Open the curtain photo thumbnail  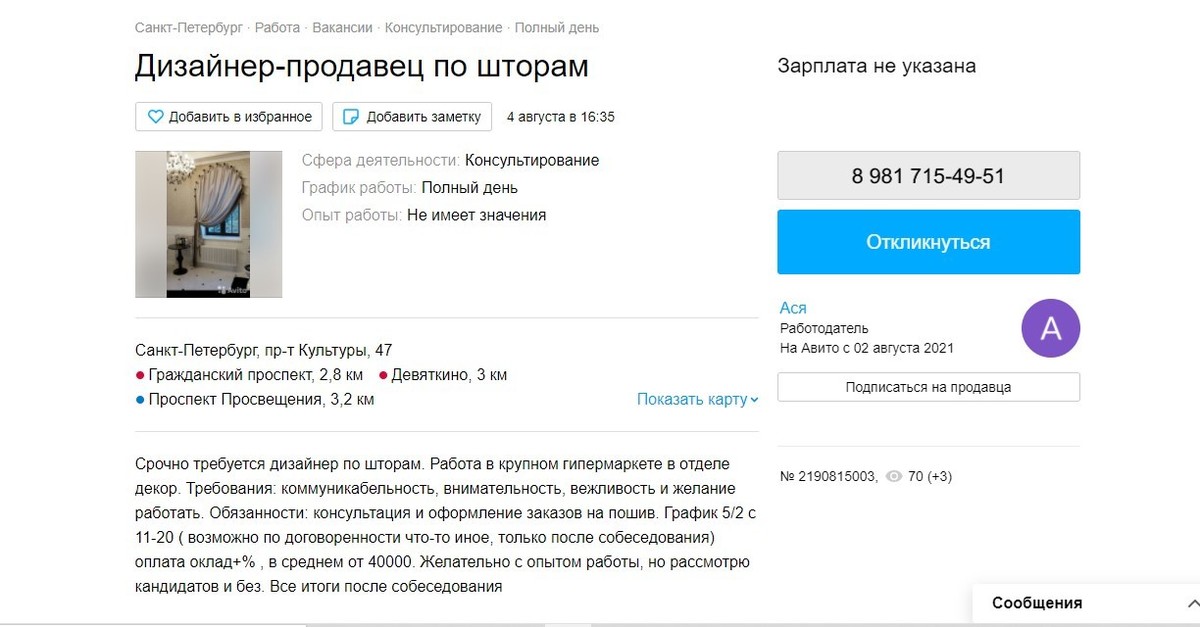tap(208, 224)
